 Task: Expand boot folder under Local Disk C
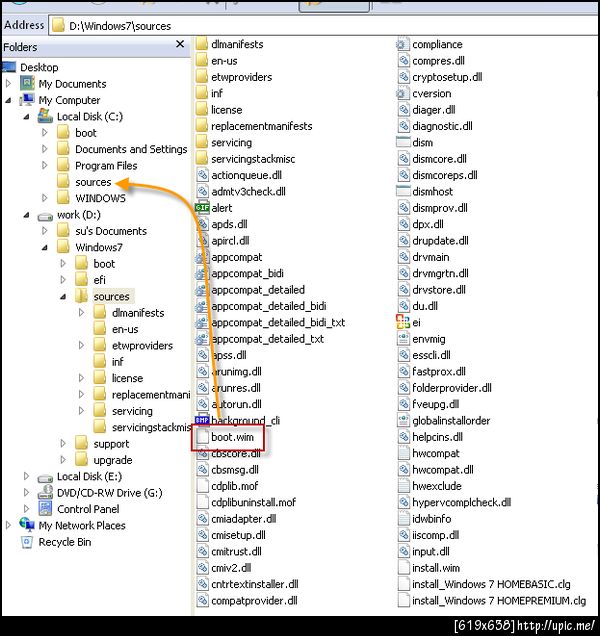pos(45,133)
